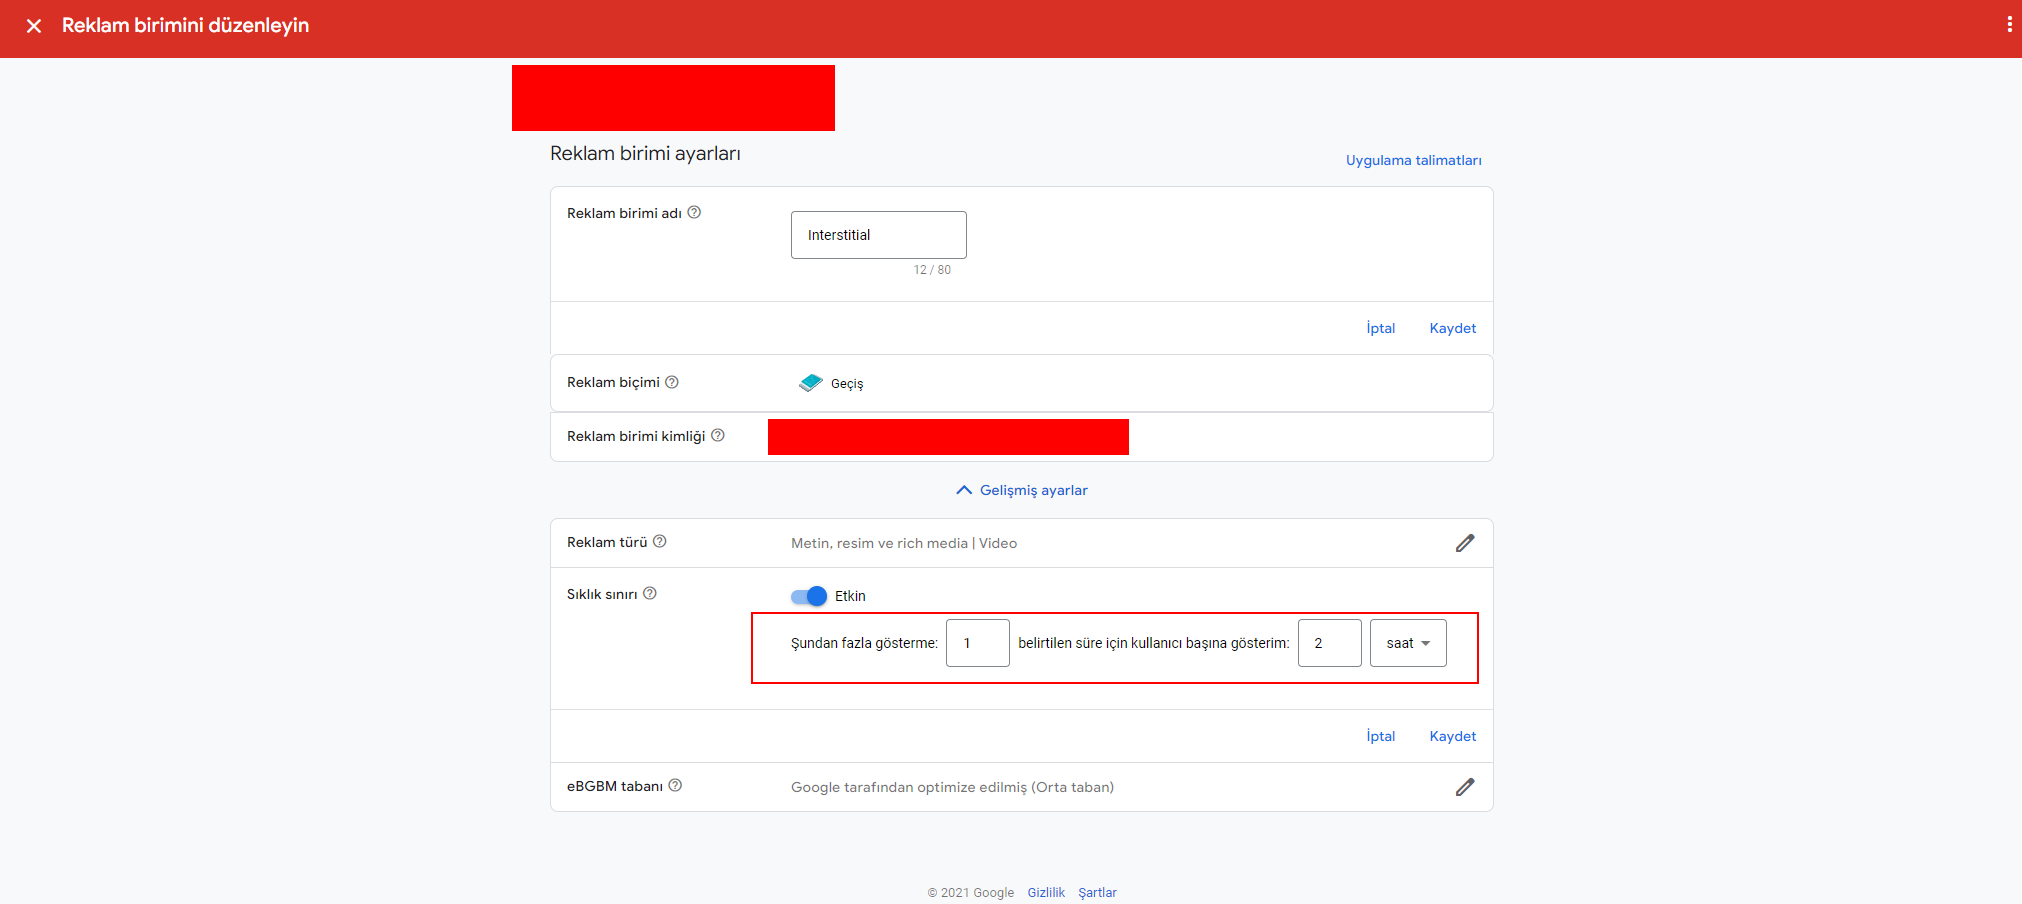Focus the Interstitial ad unit name field

(x=879, y=235)
